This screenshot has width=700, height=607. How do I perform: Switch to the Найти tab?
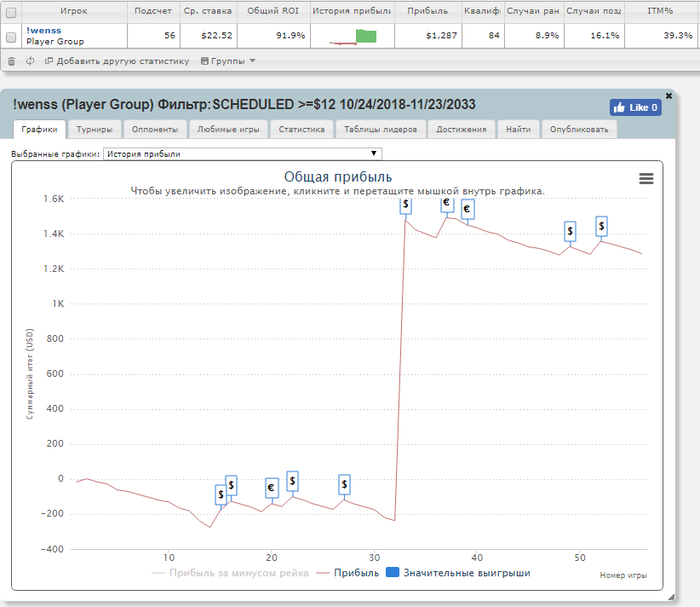pos(518,129)
